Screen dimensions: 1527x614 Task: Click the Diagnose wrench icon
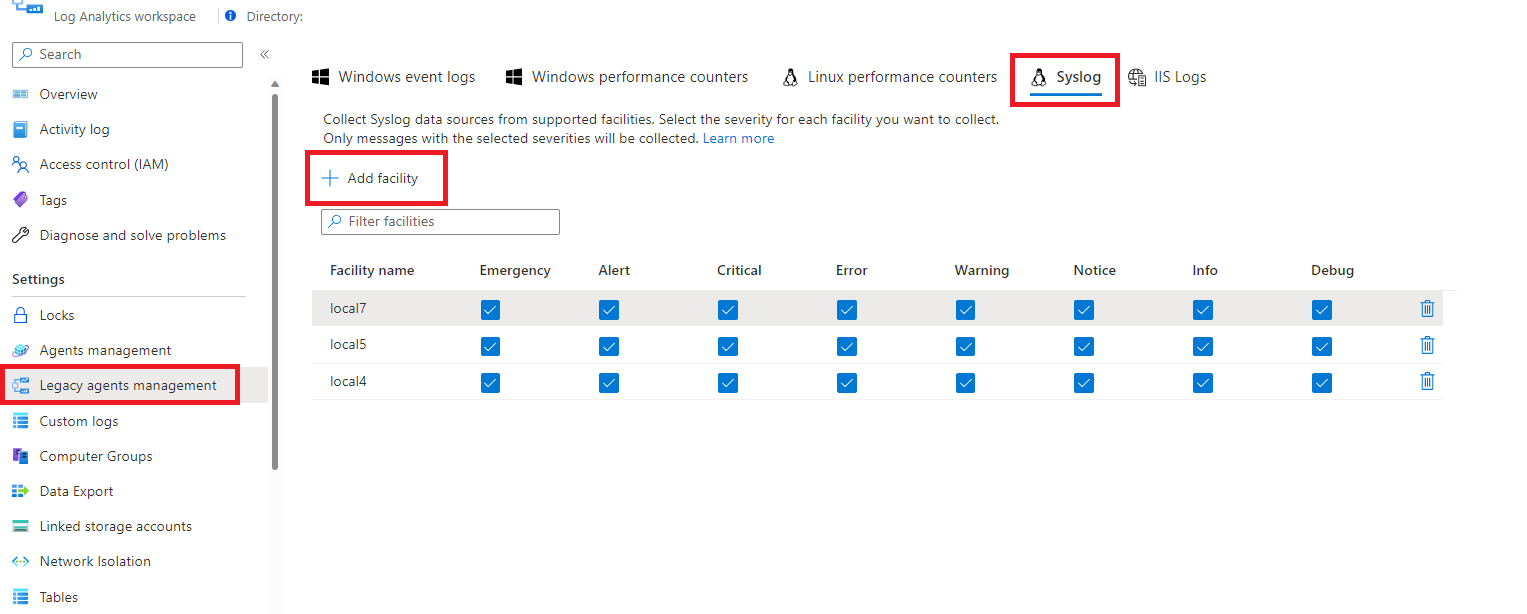pos(20,235)
